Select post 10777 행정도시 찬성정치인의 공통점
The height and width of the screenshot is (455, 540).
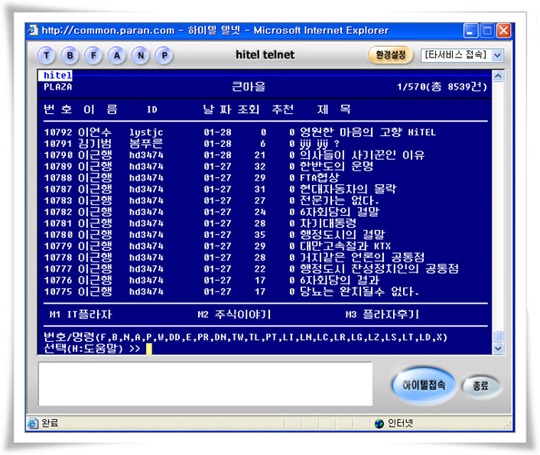click(251, 269)
